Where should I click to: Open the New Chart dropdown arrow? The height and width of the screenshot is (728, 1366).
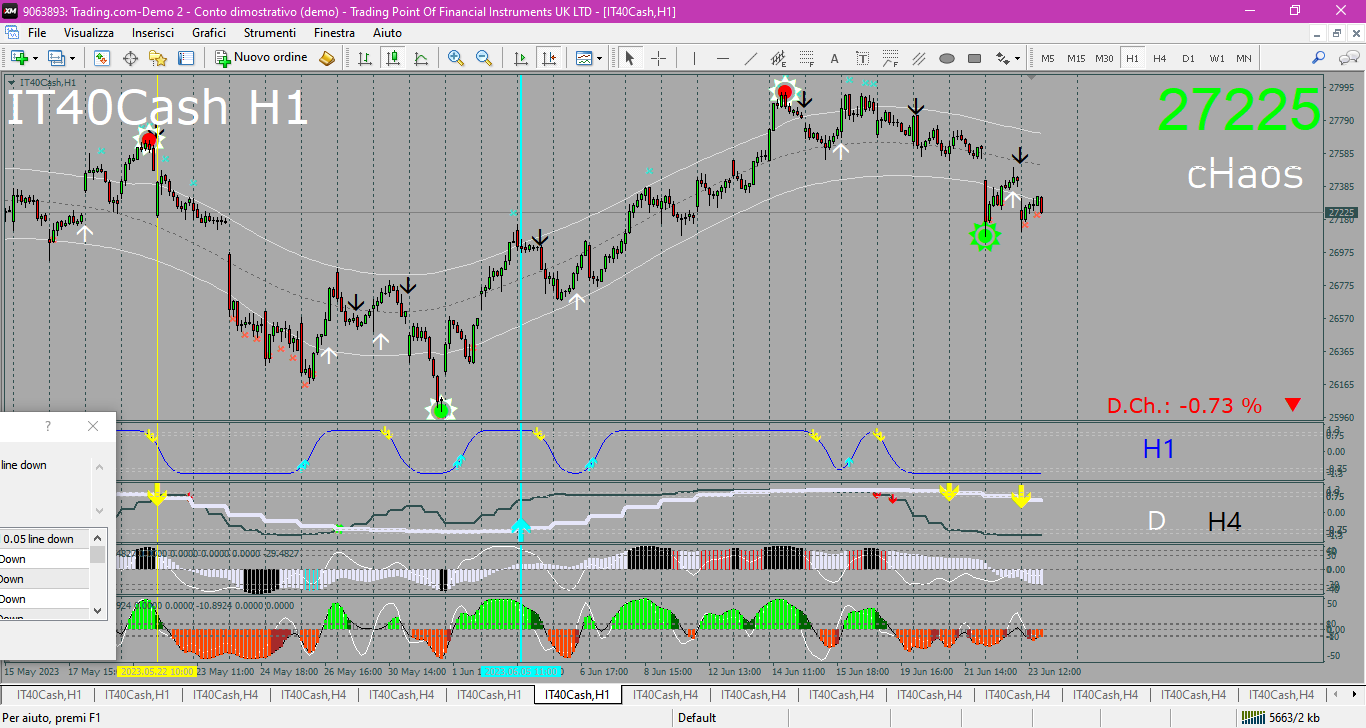coord(35,58)
